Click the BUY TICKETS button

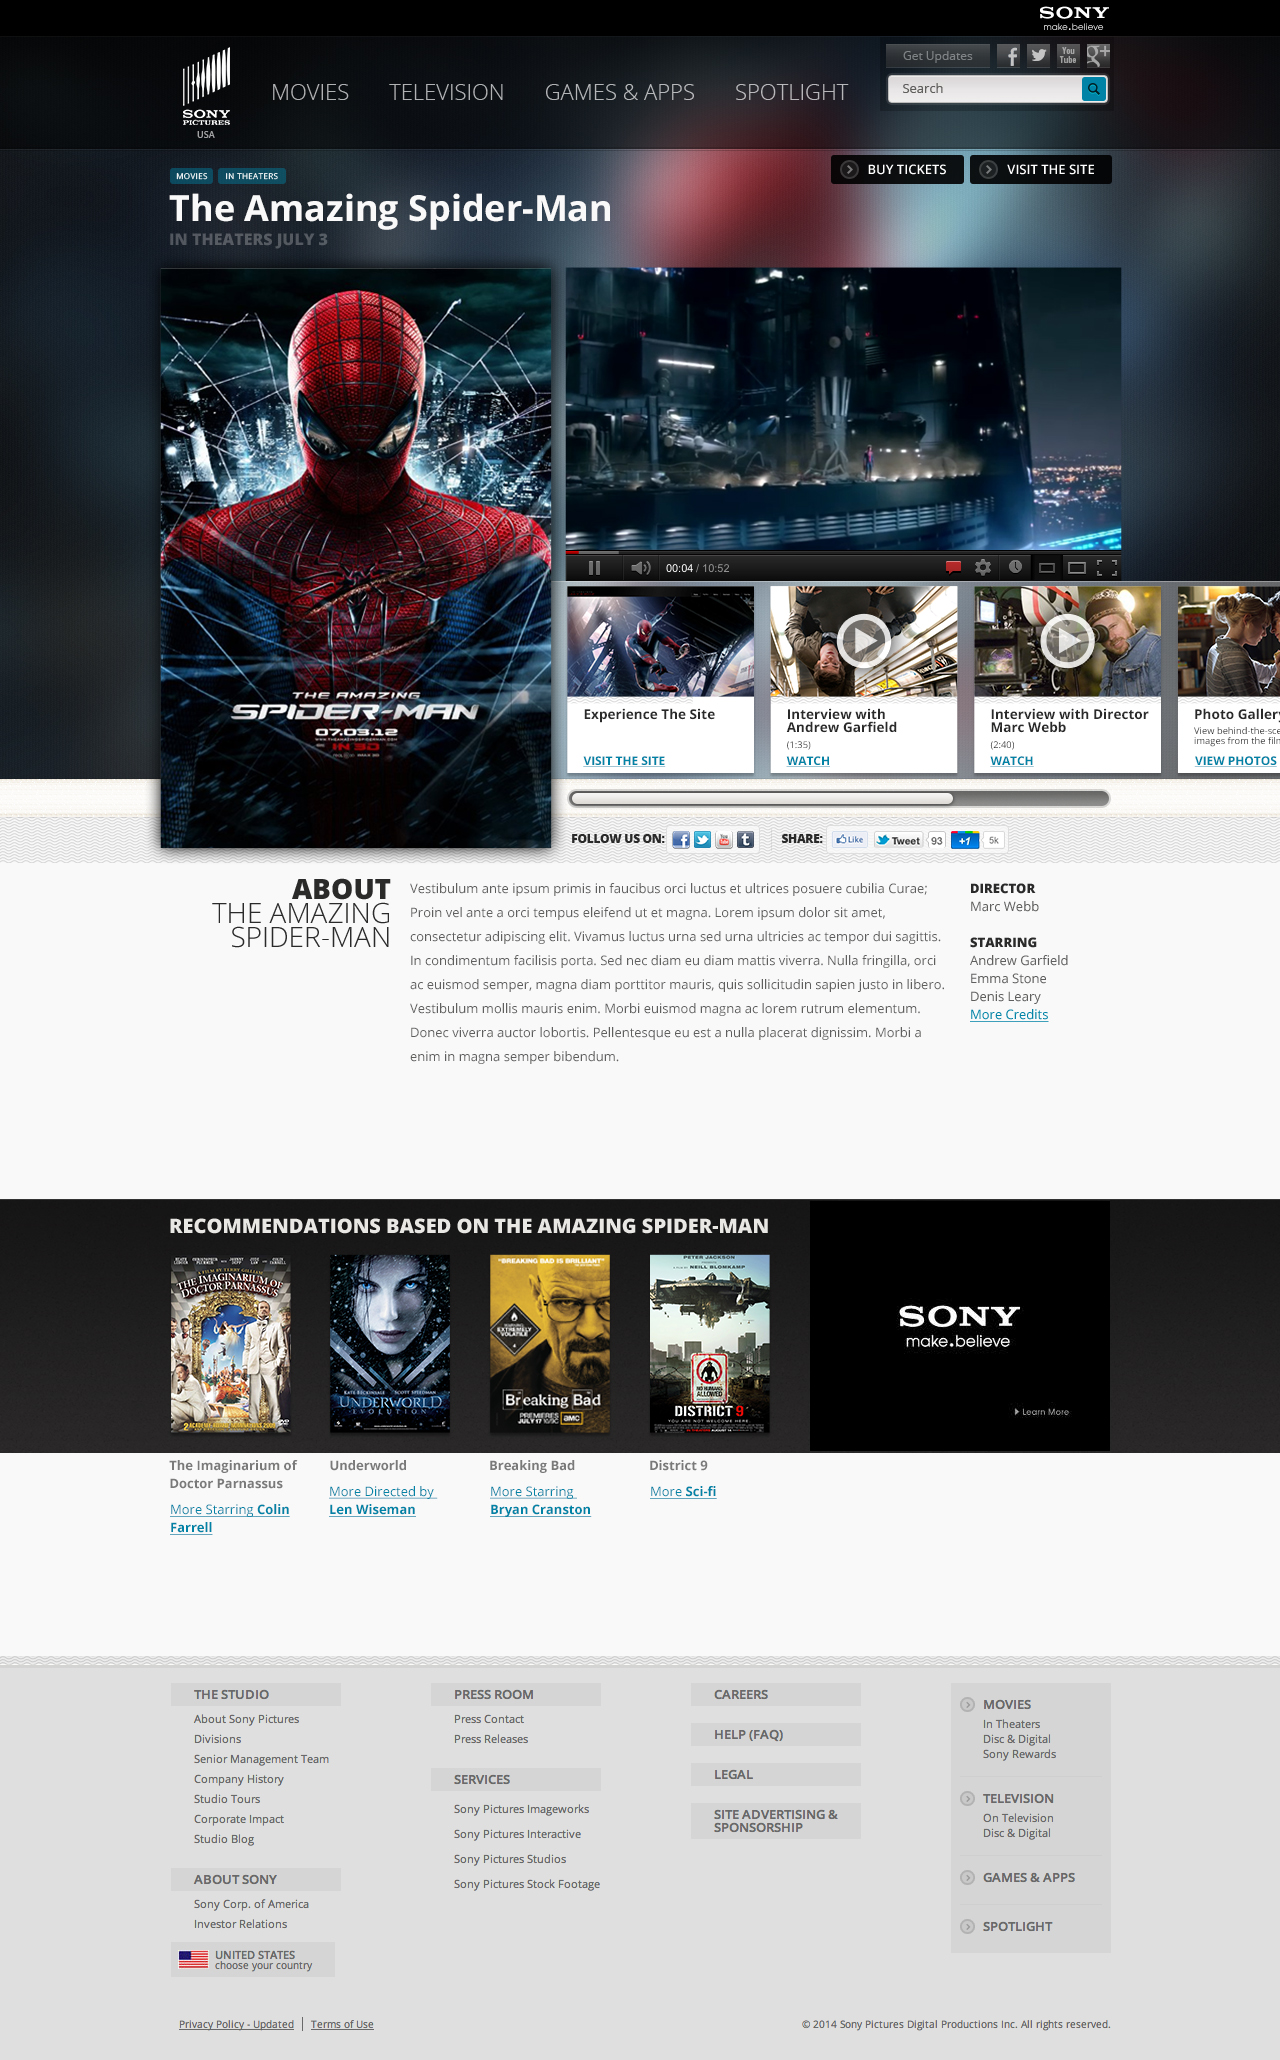[896, 169]
